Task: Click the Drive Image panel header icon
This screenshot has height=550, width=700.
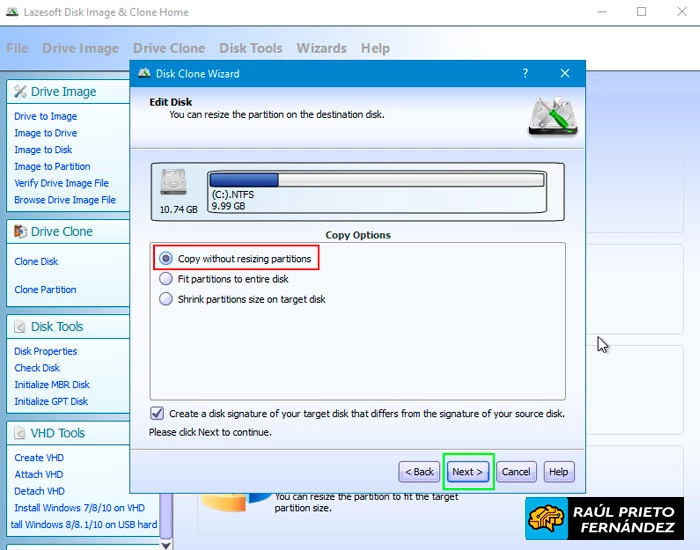Action: coord(20,92)
